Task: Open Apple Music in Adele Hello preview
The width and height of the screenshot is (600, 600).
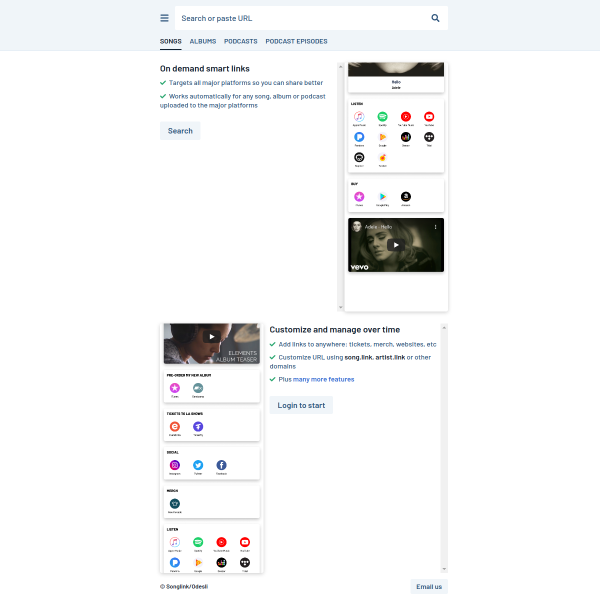Action: tap(359, 116)
